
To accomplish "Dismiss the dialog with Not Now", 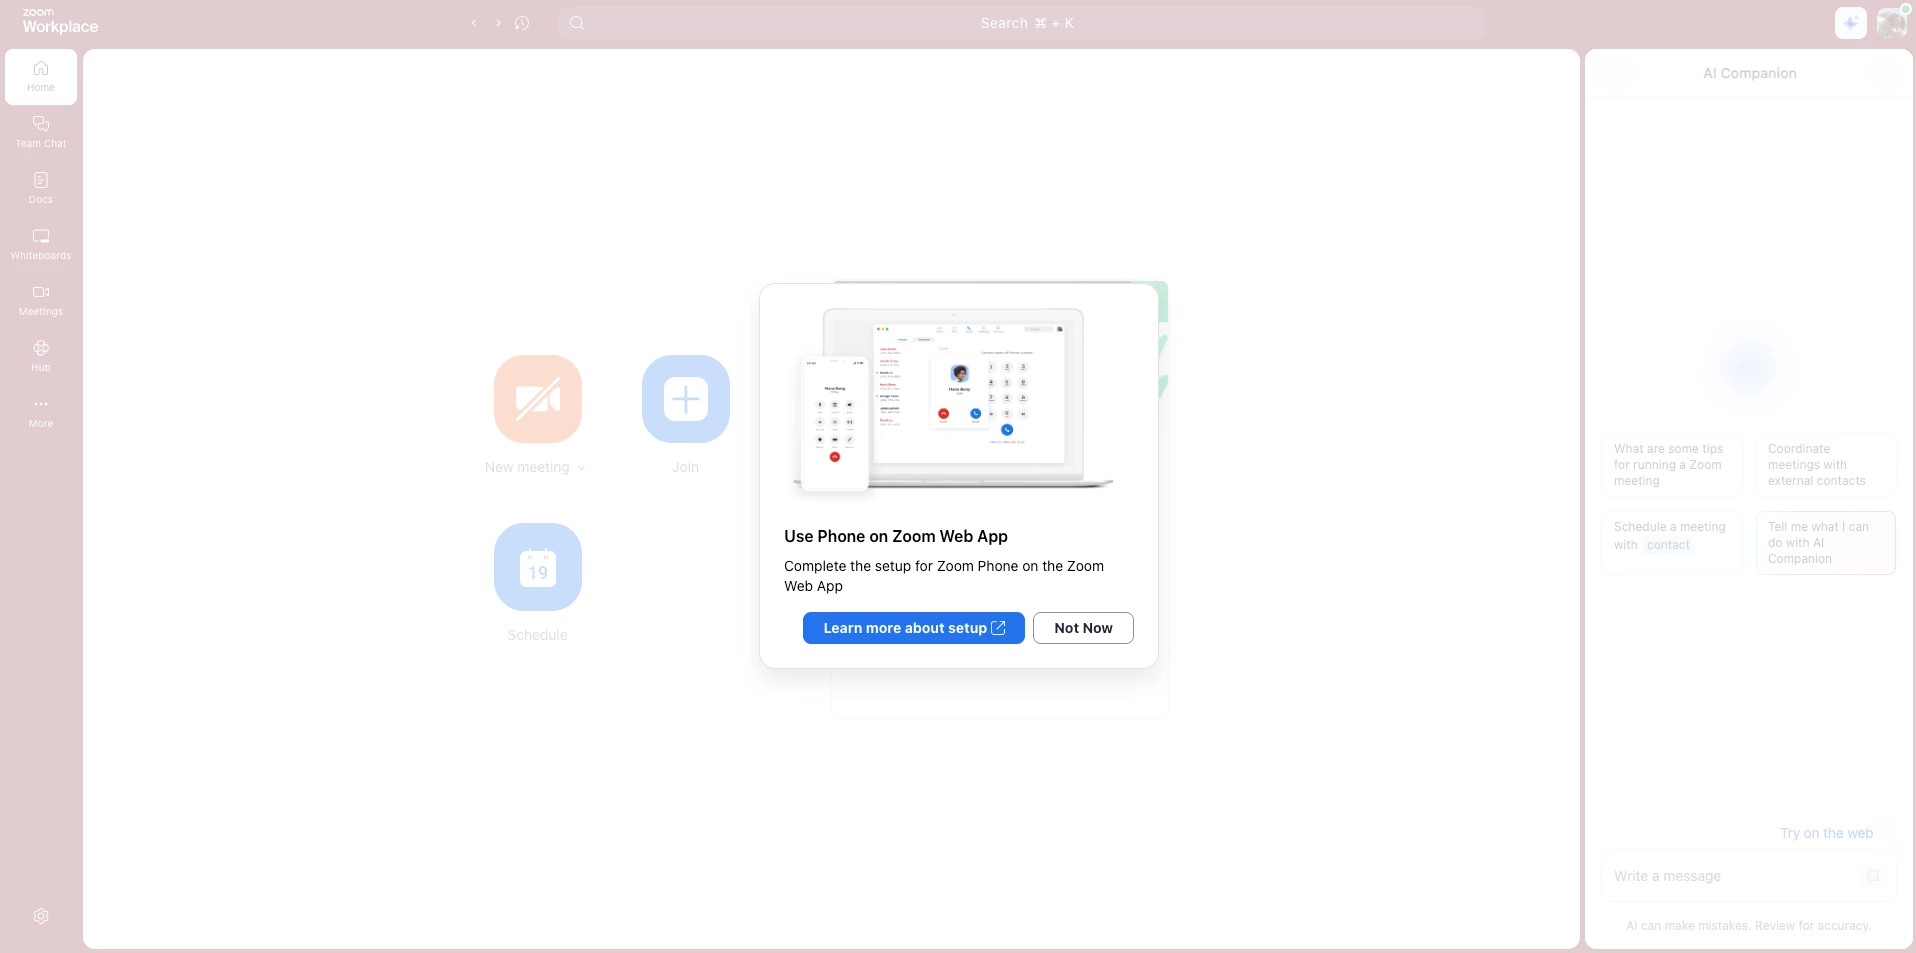I will point(1083,628).
